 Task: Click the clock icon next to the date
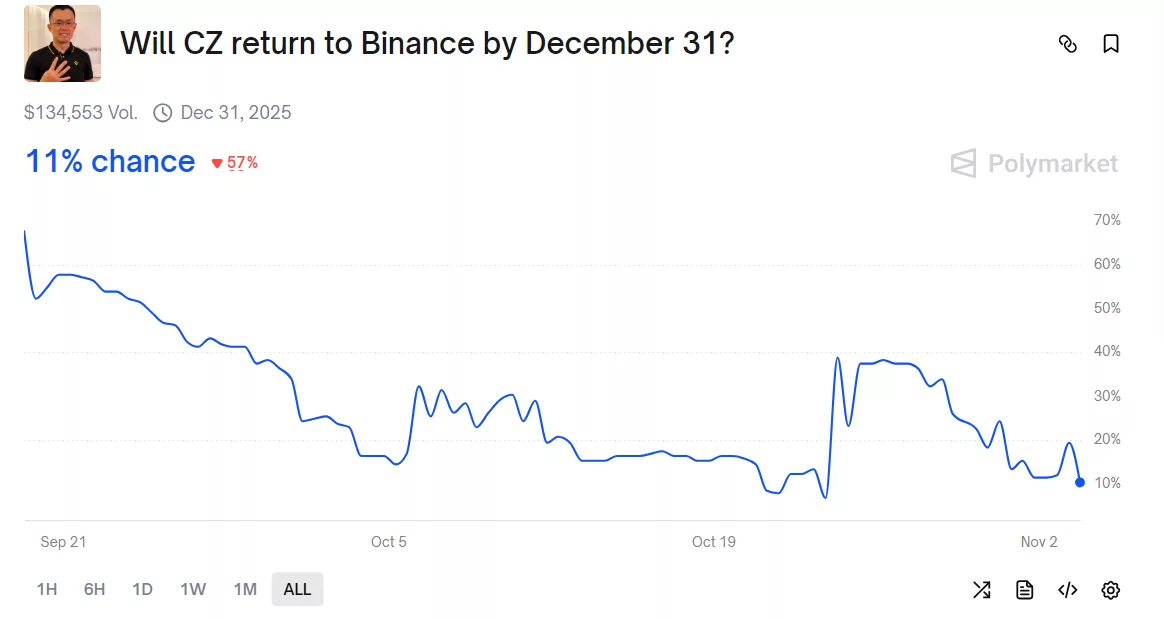coord(162,112)
